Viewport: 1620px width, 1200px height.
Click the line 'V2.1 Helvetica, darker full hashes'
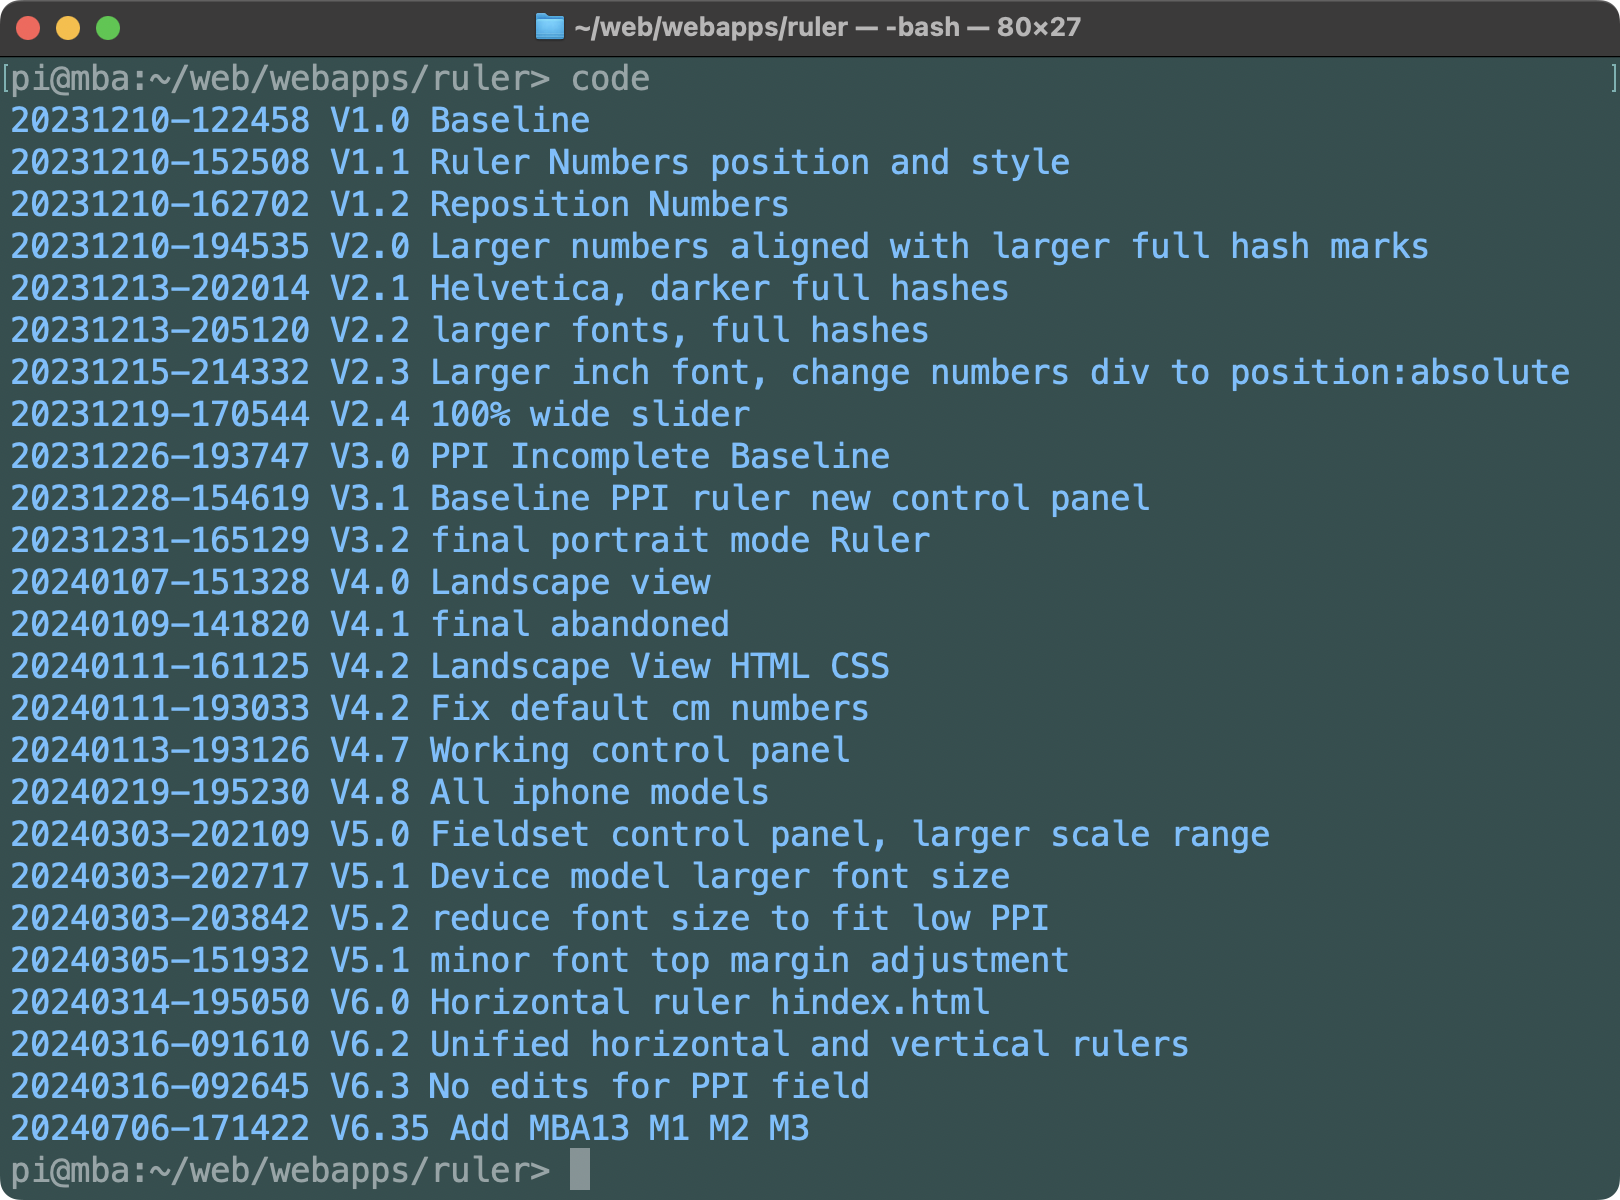pos(670,288)
